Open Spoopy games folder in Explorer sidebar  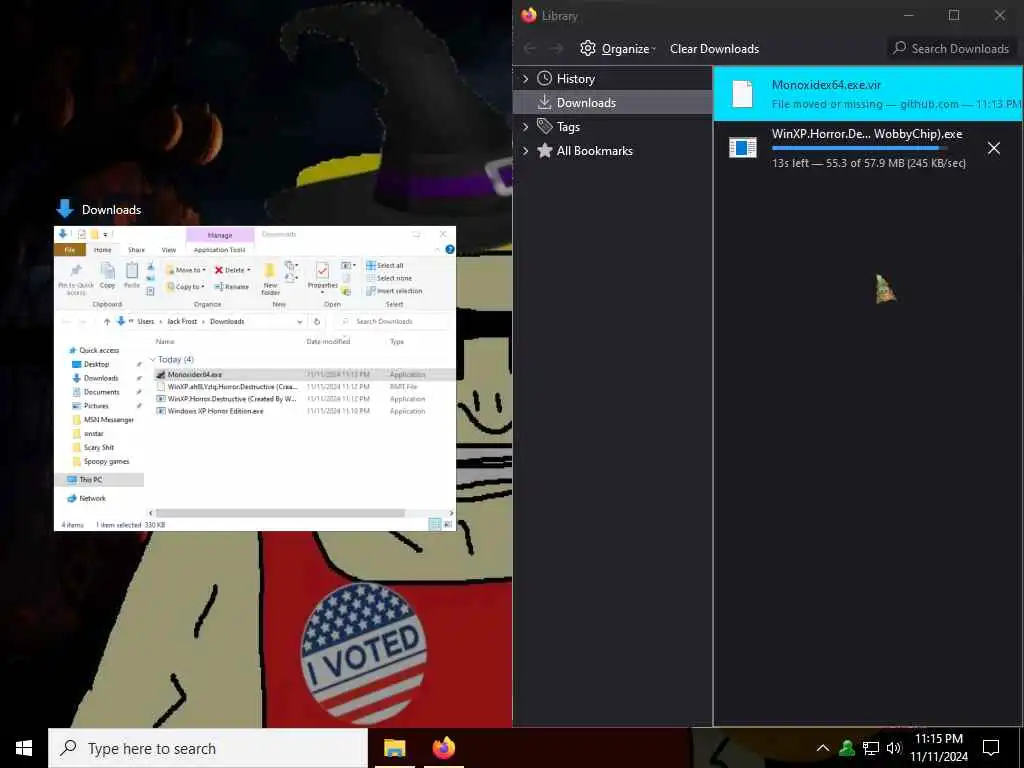106,461
